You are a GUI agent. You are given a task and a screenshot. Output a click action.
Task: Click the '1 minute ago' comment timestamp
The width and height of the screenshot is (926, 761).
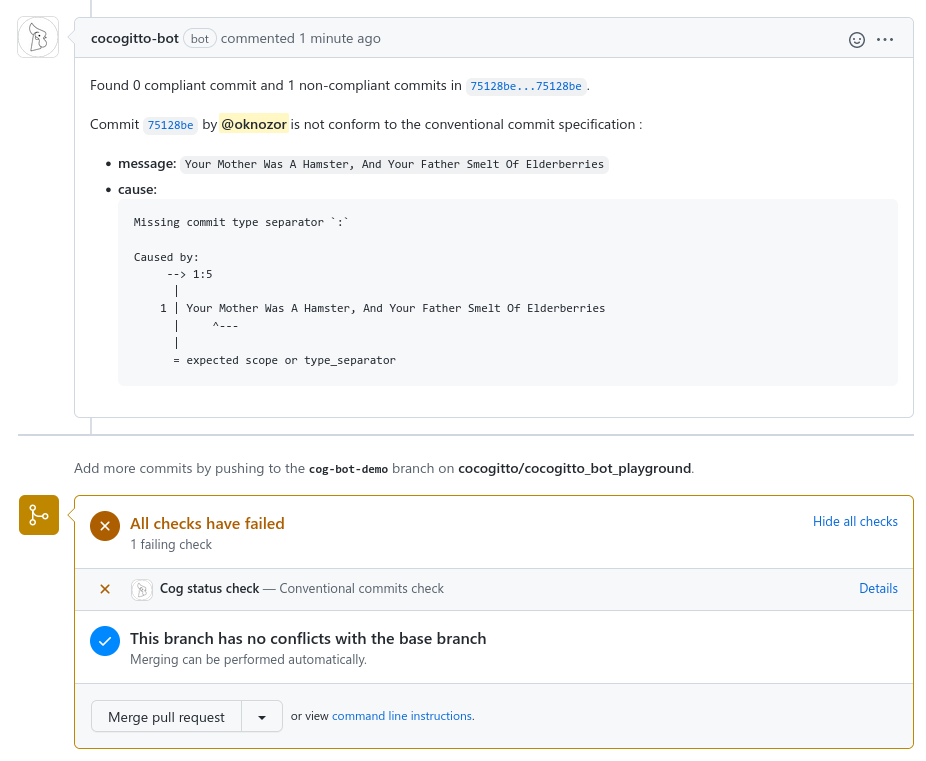340,39
